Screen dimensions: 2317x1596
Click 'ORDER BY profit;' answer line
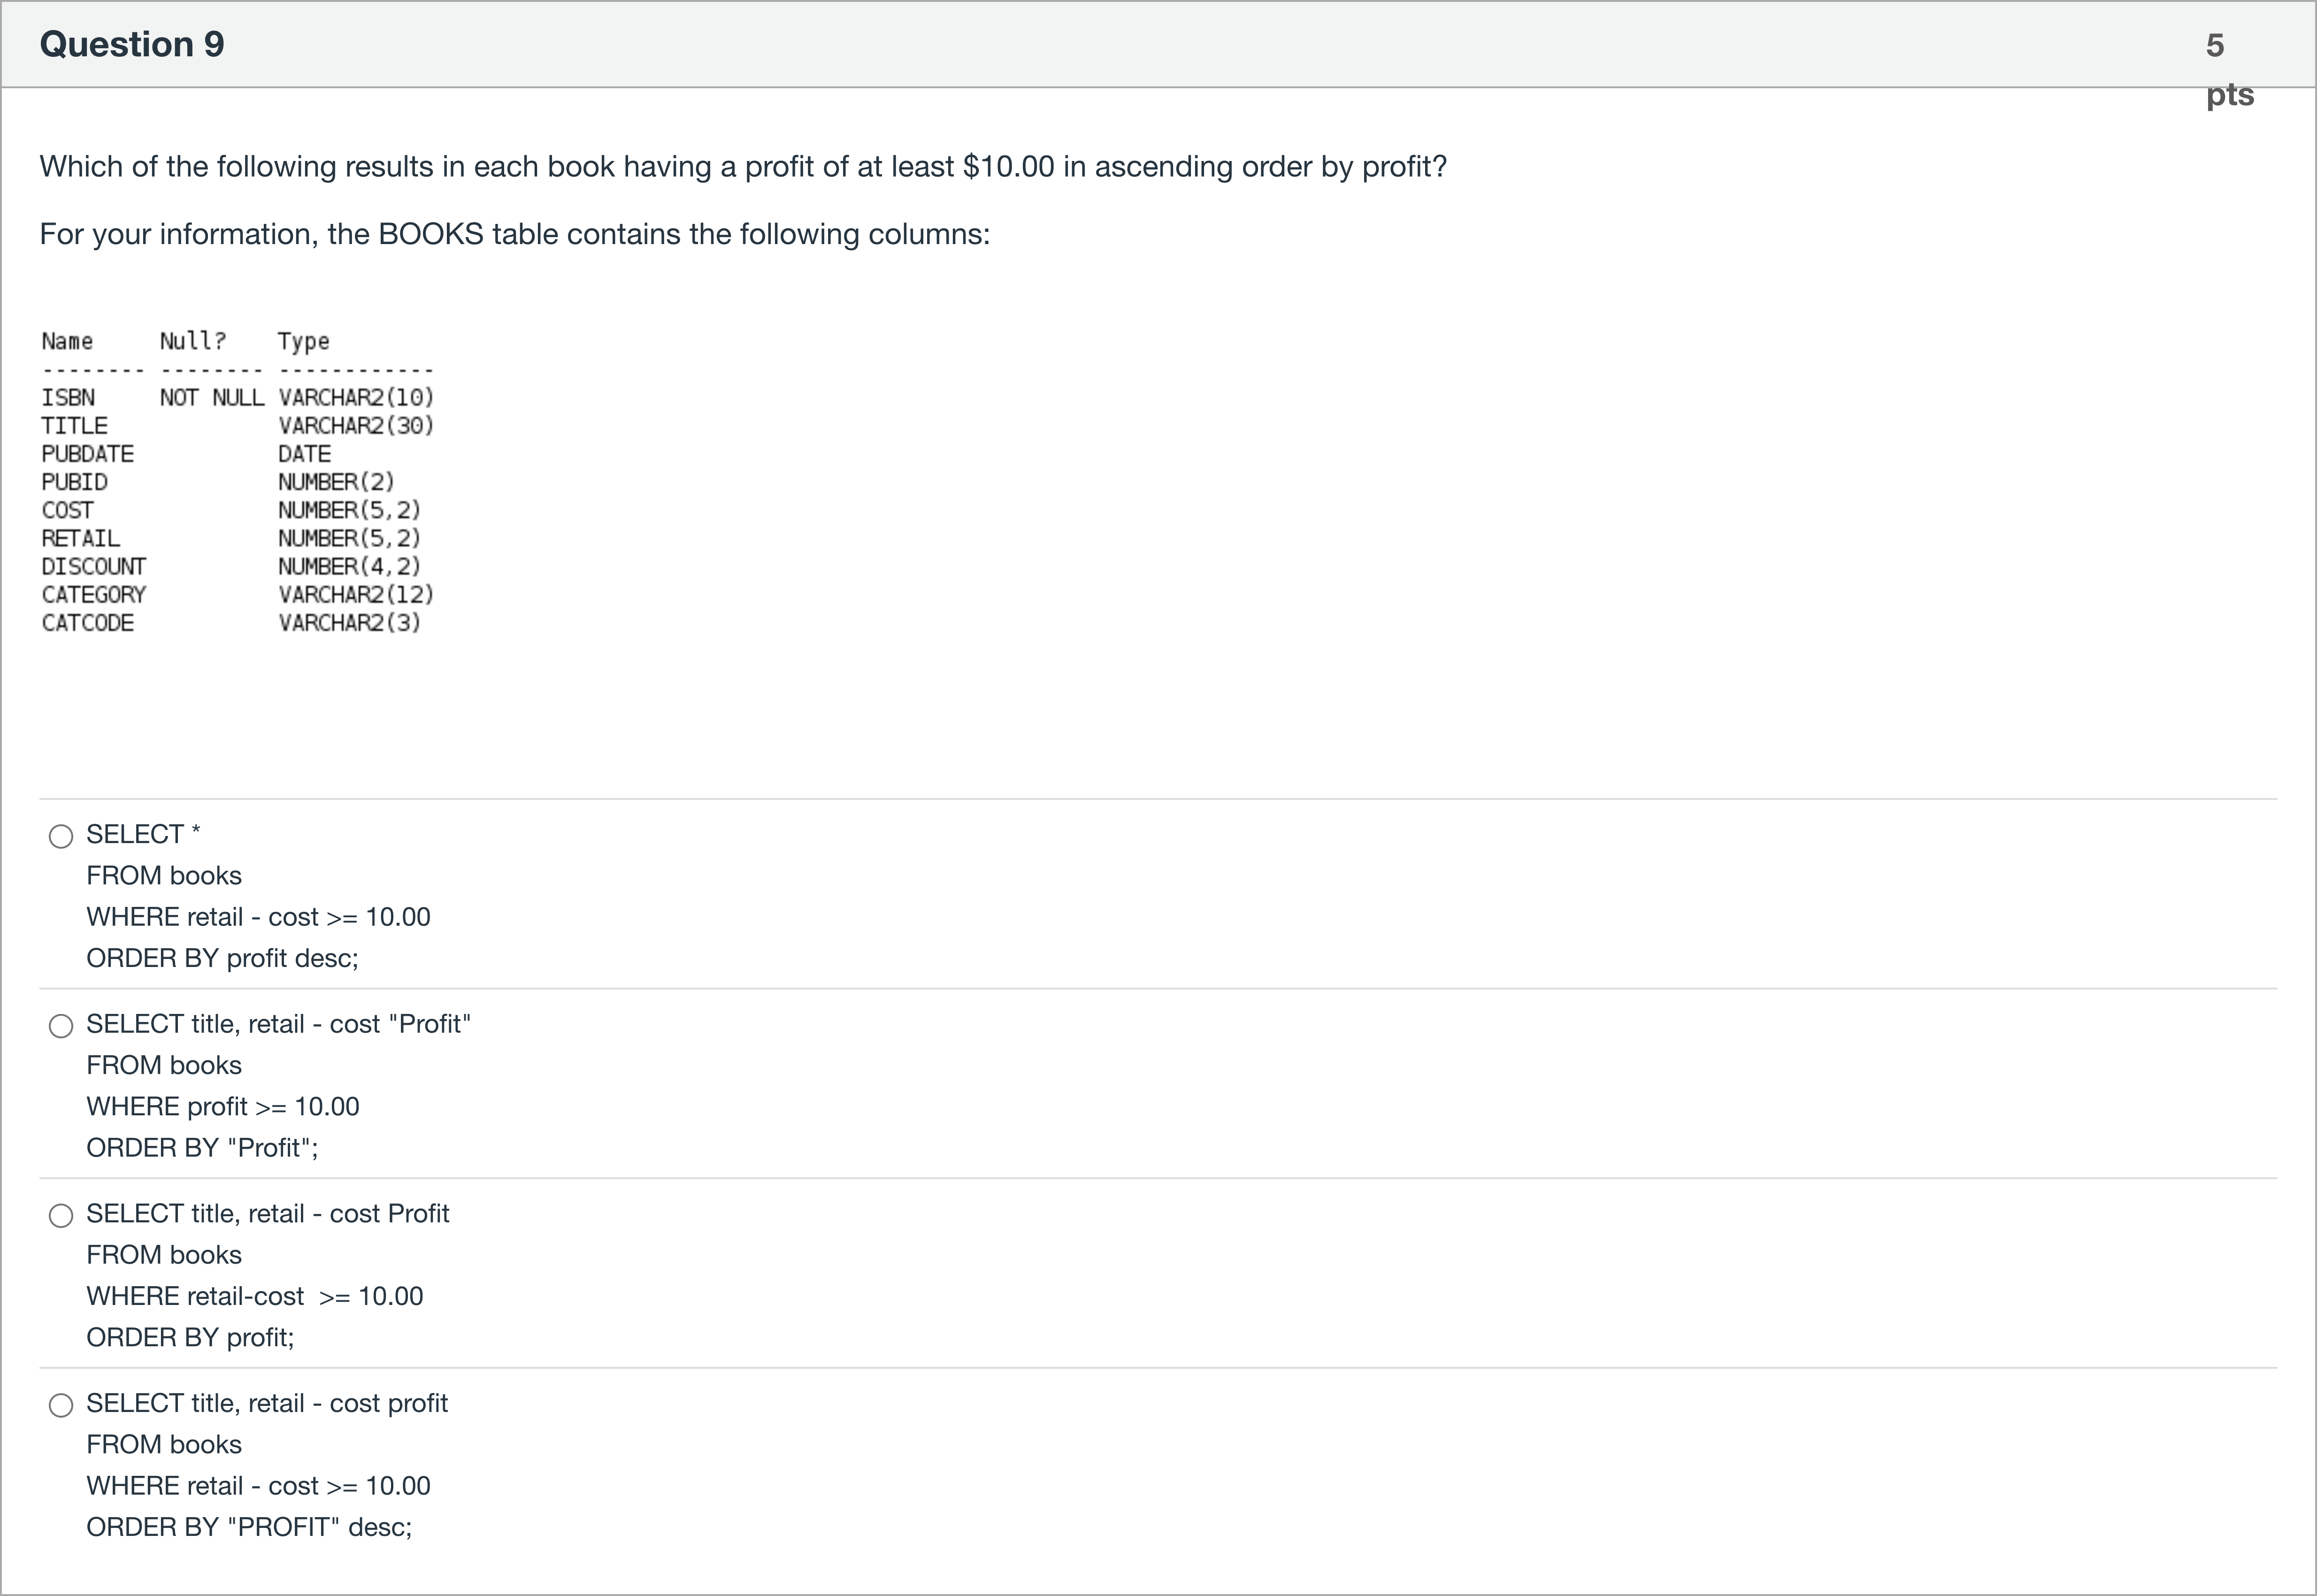(190, 1337)
